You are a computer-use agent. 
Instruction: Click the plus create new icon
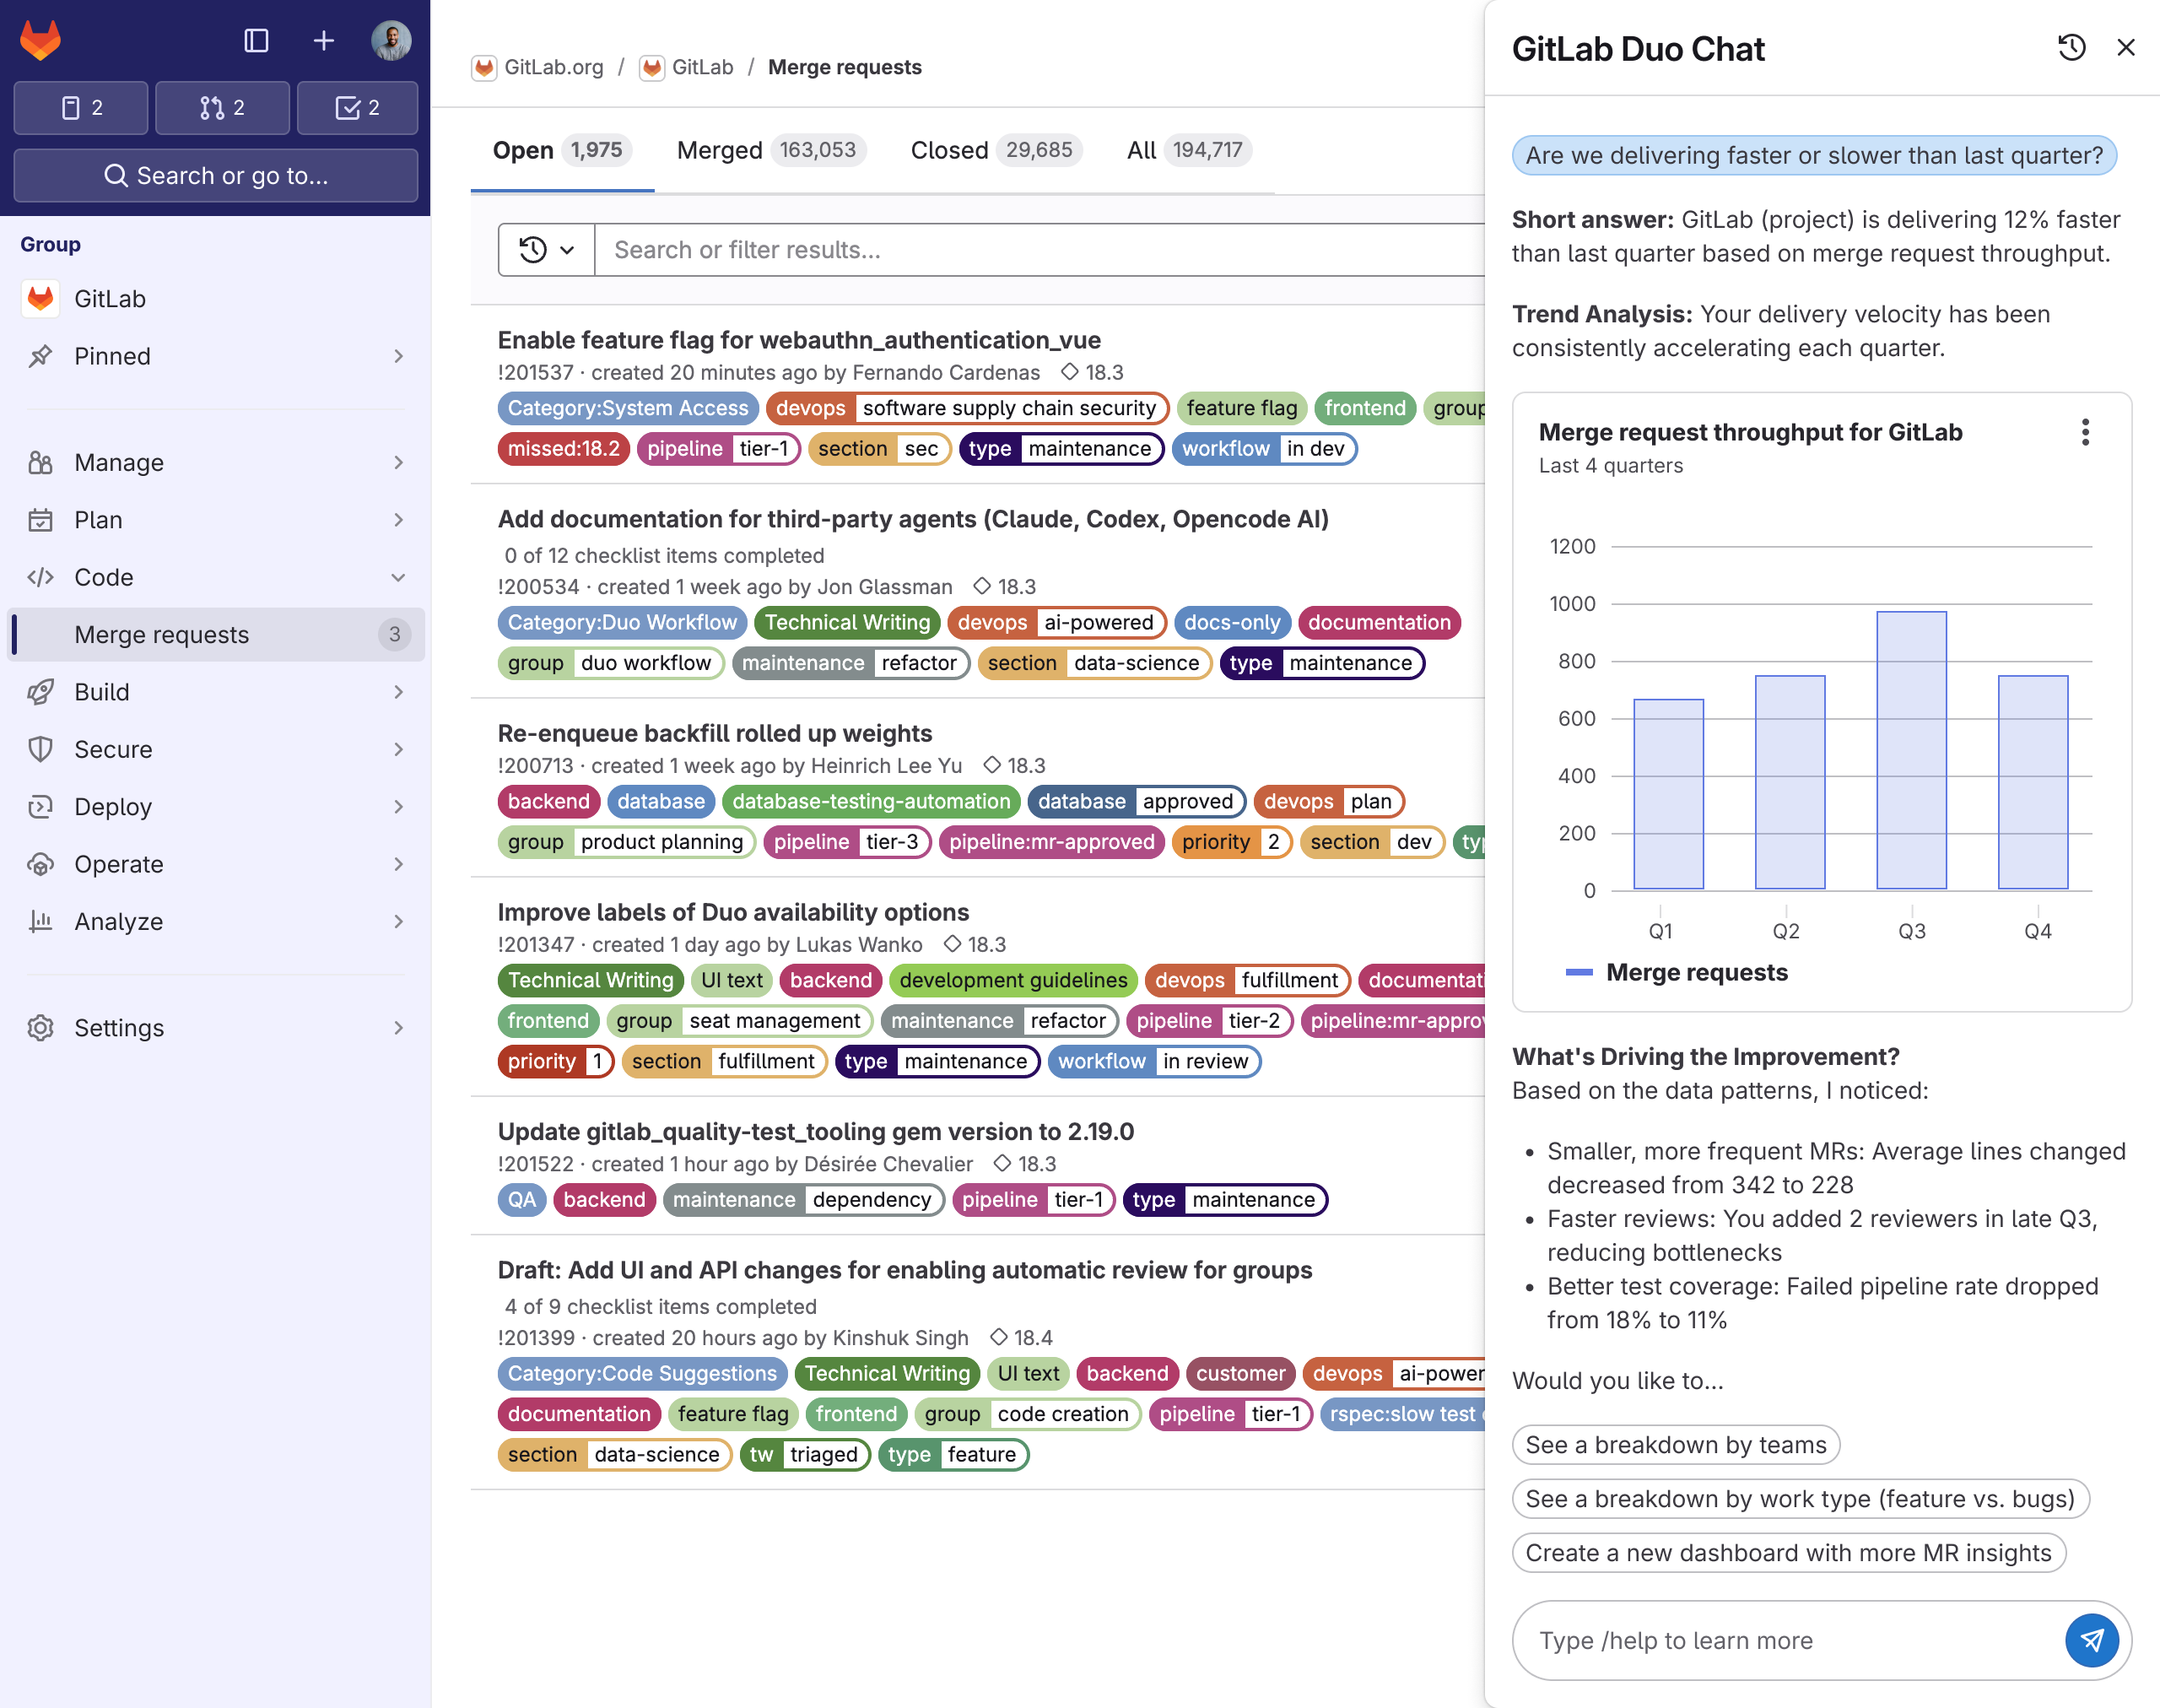coord(323,41)
